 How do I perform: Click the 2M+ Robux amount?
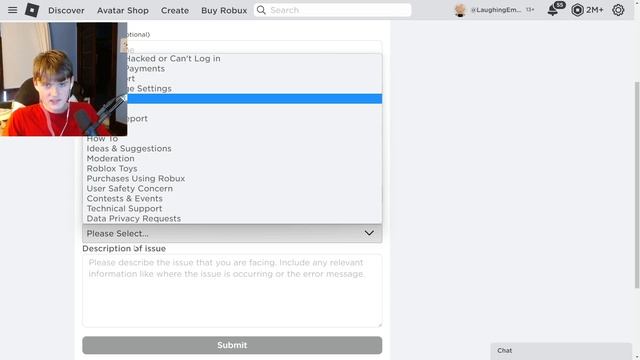coord(595,10)
